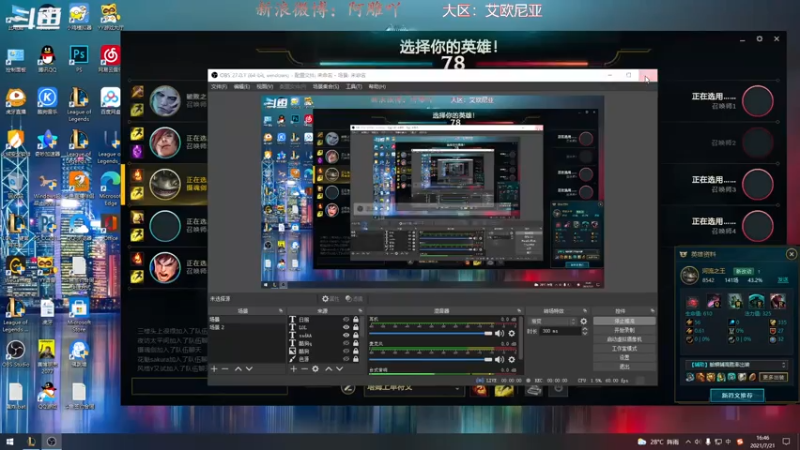
Task: Open the View menu in OBS
Action: [x=264, y=87]
